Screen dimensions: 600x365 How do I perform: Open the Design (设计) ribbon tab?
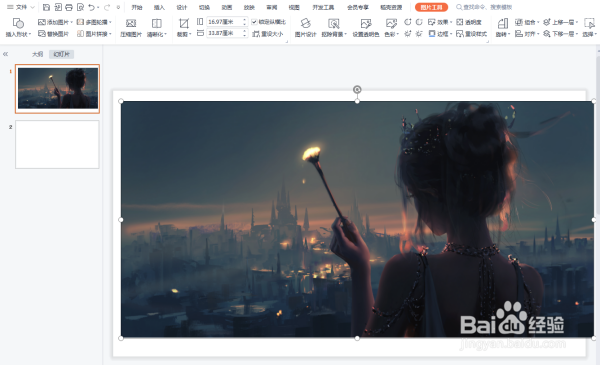pyautogui.click(x=182, y=7)
